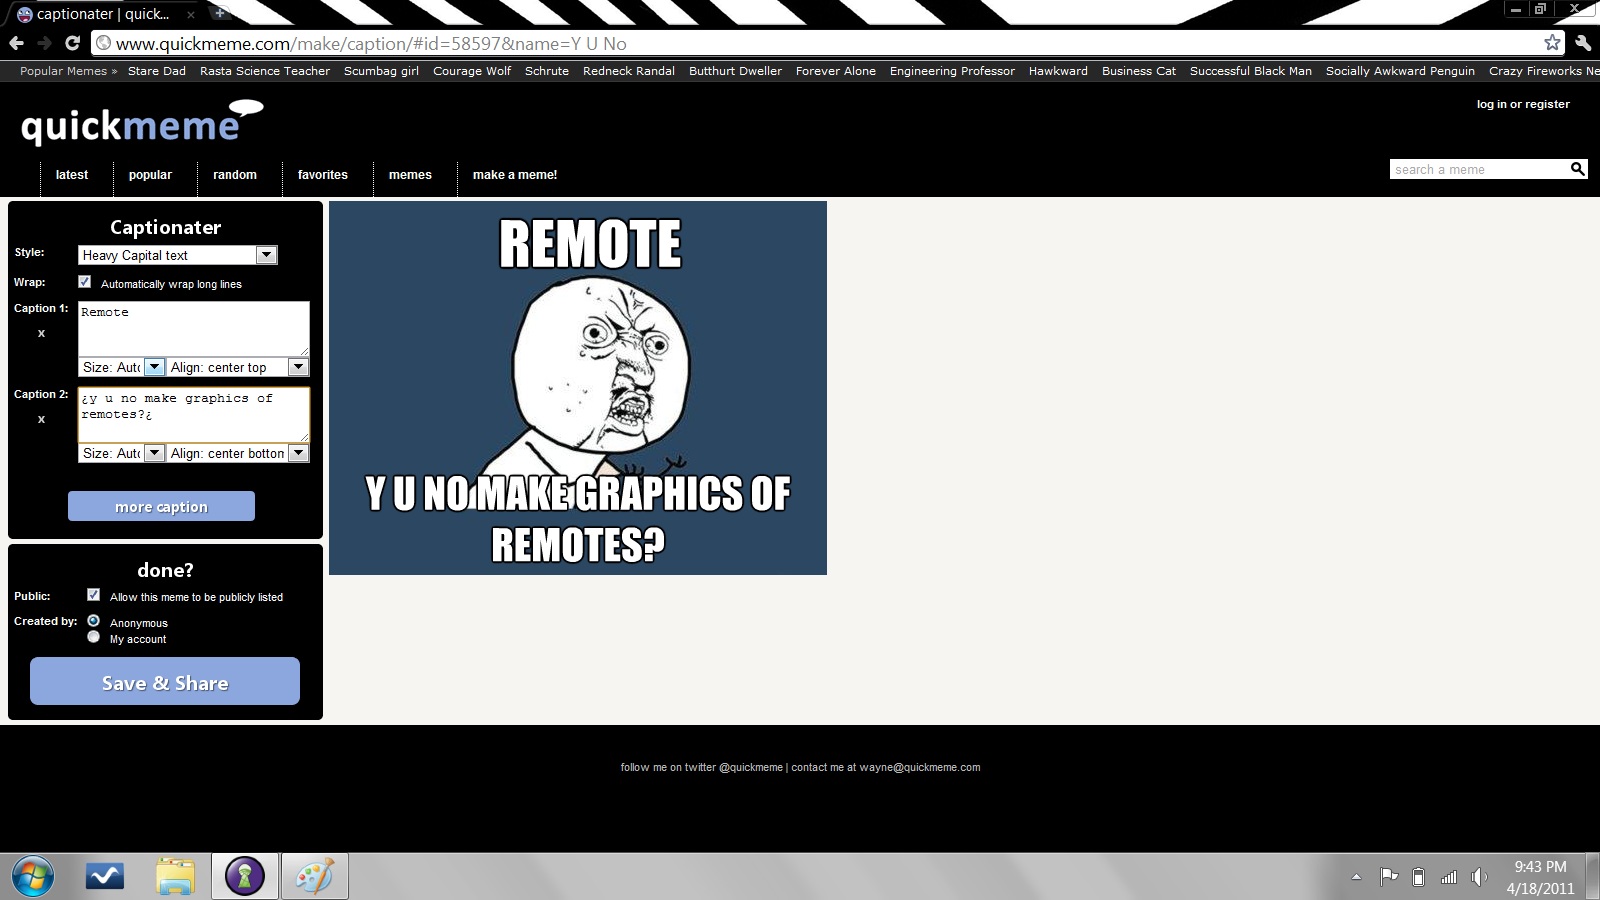This screenshot has width=1600, height=900.
Task: Delete Caption 2 using its x icon
Action: coord(41,419)
